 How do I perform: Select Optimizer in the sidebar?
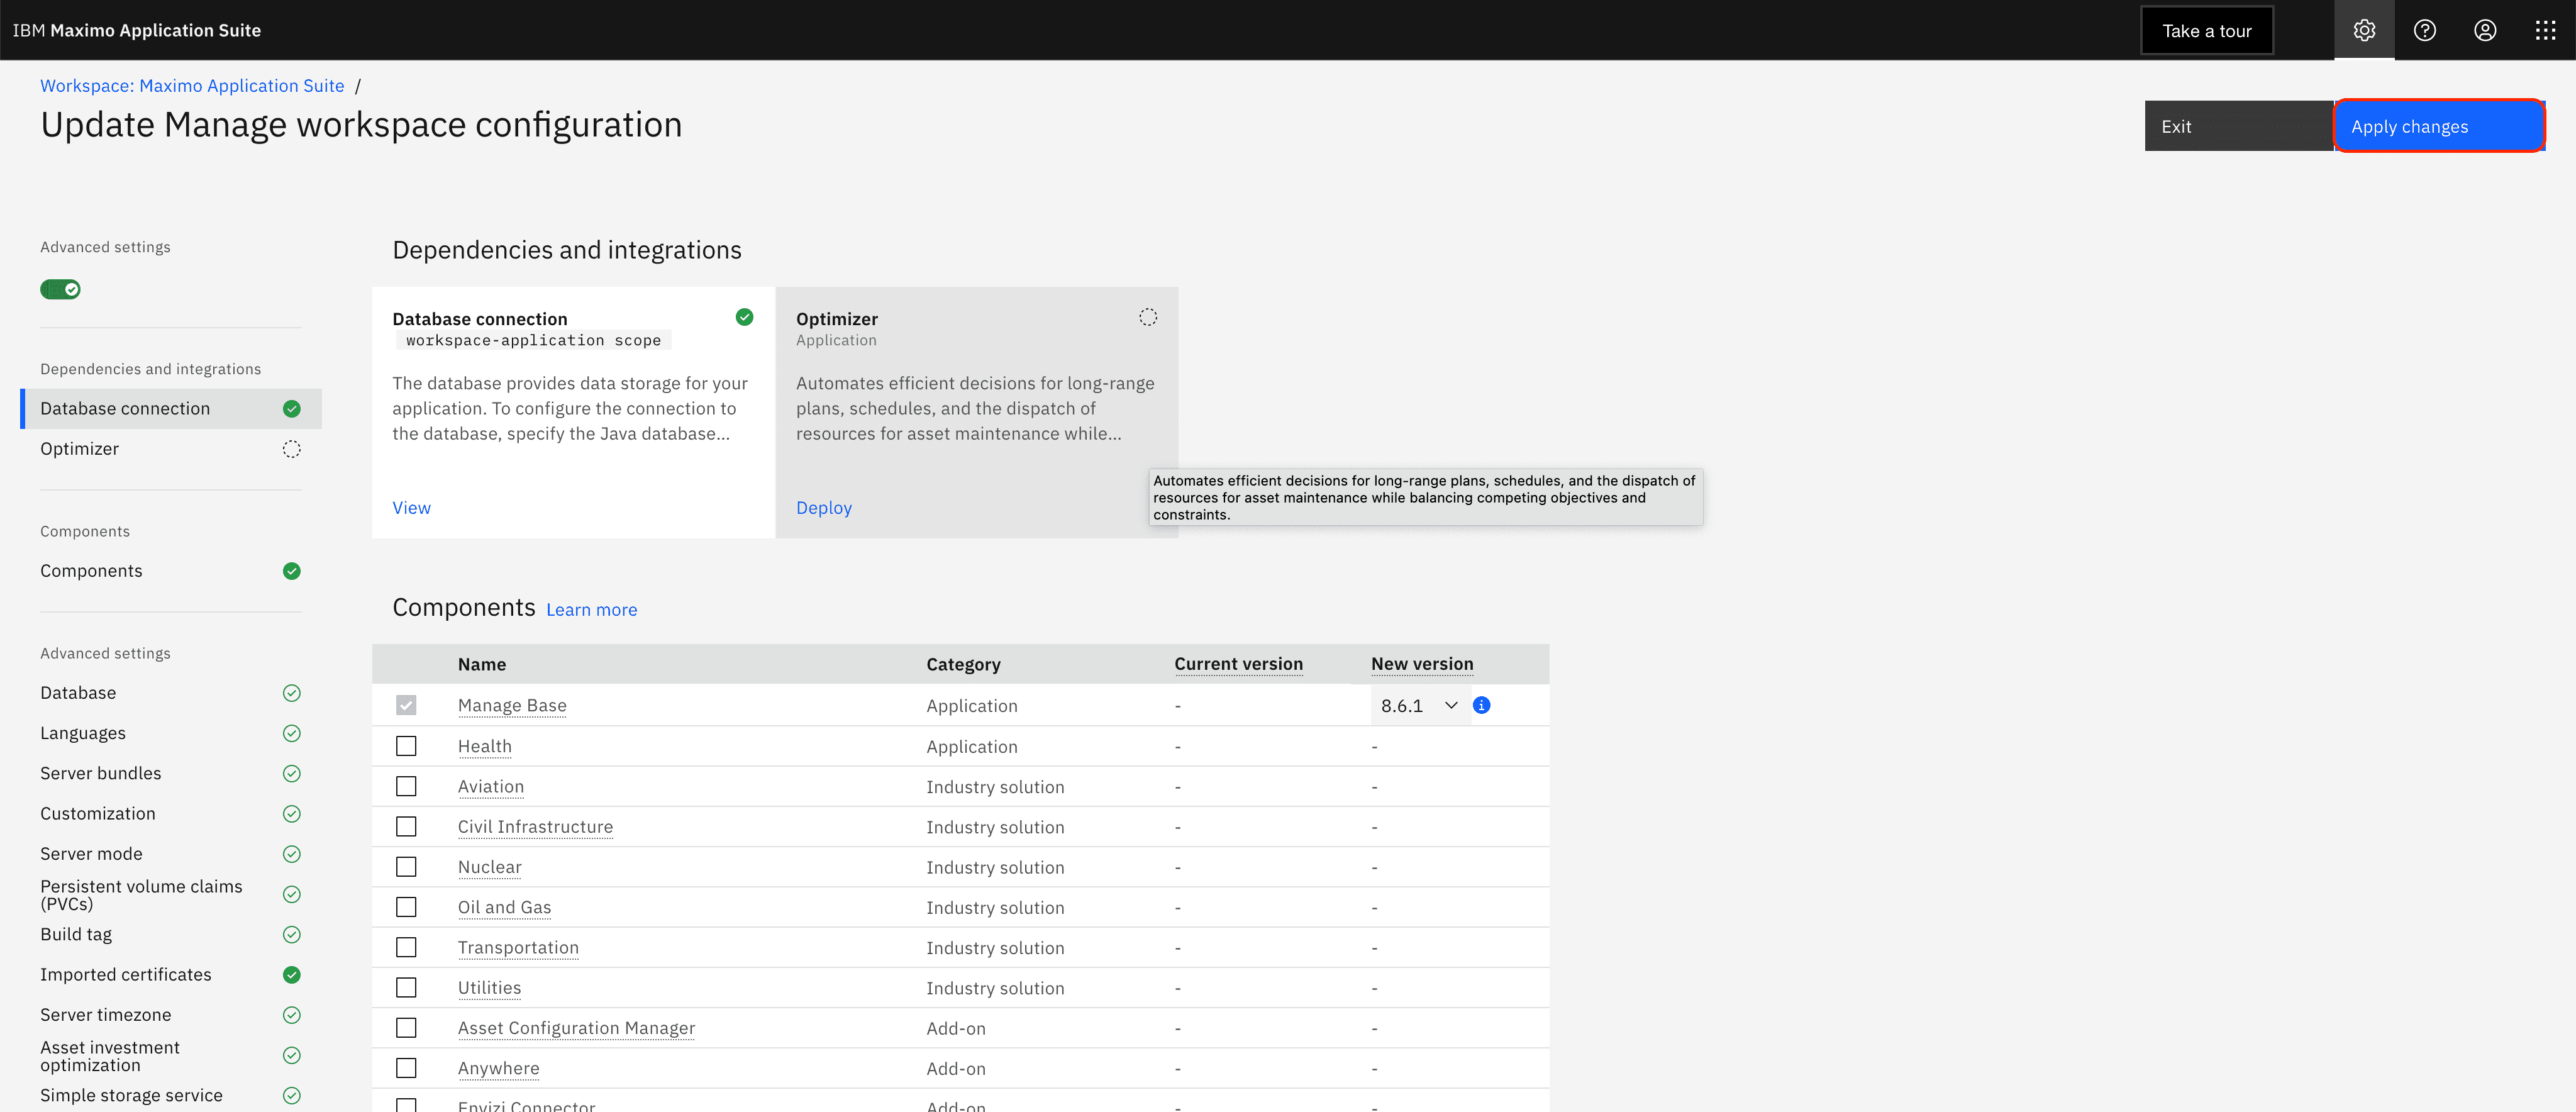[171, 449]
